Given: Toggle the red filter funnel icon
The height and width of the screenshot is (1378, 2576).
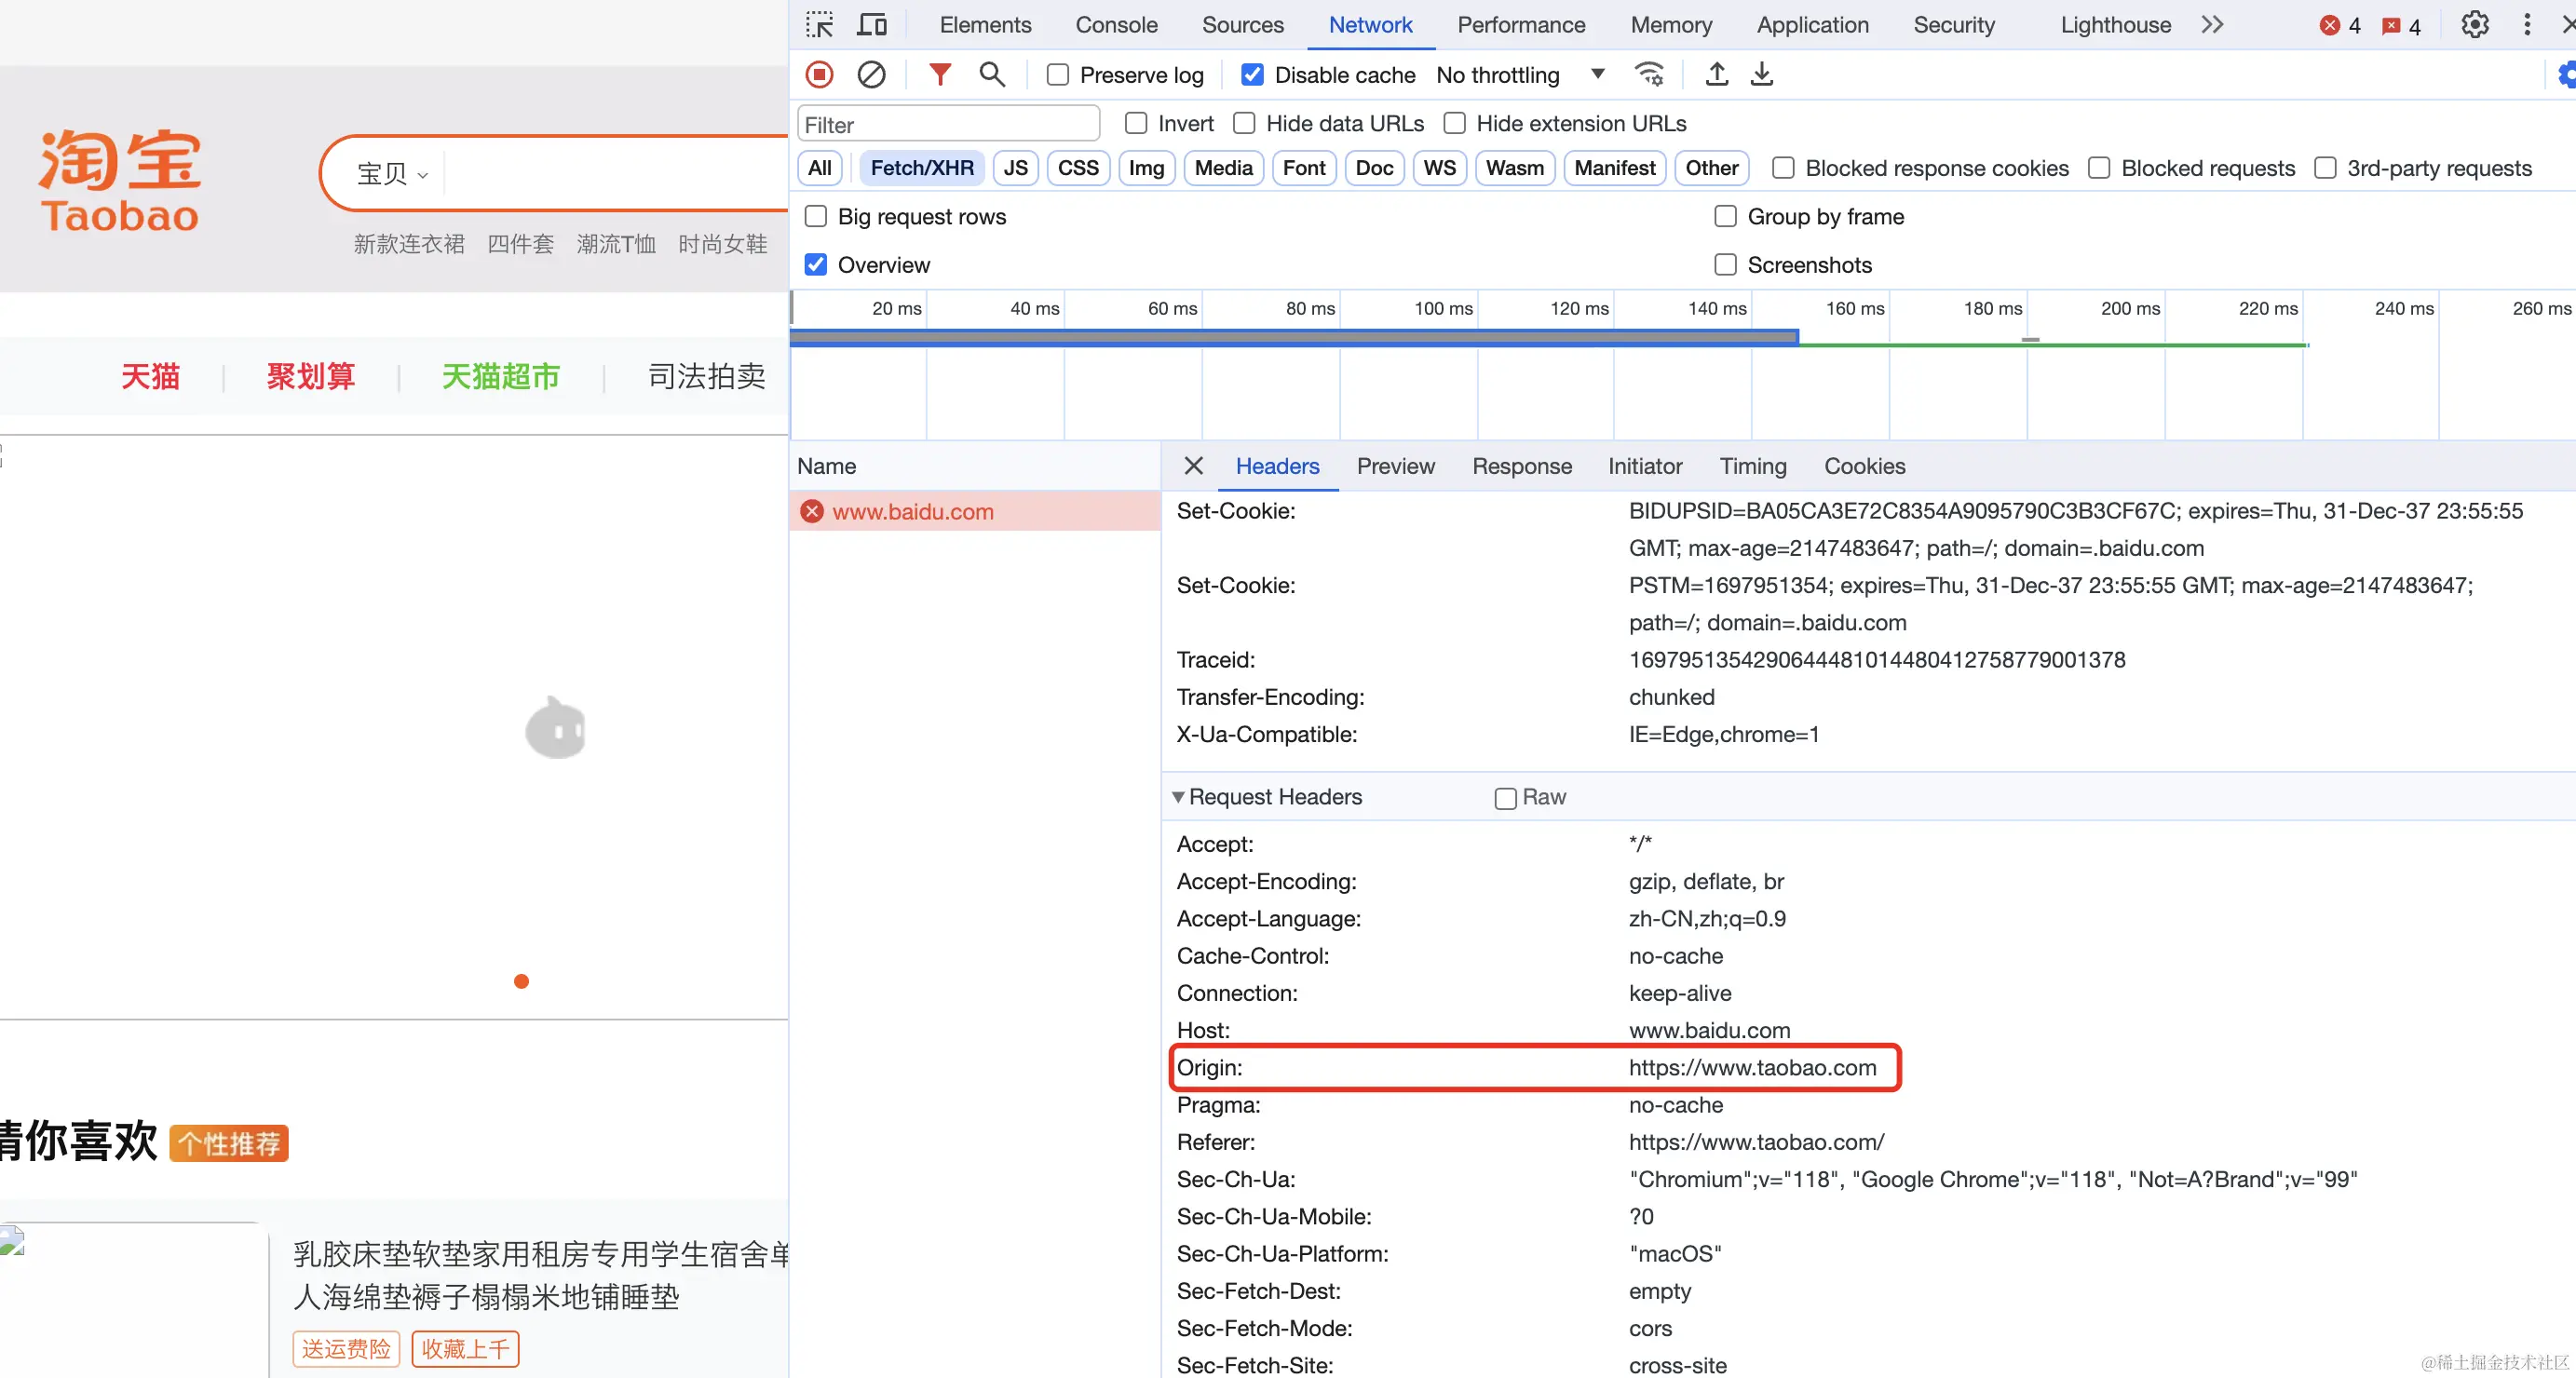Looking at the screenshot, I should [x=939, y=75].
